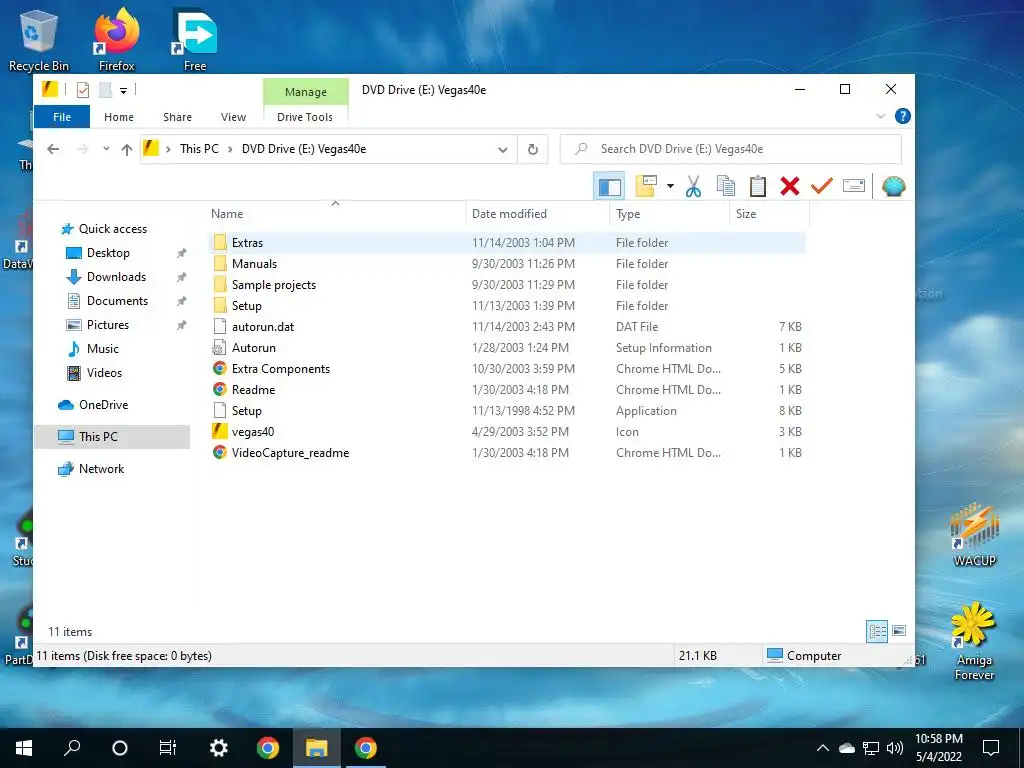
Task: Click the New folder quick access icon
Action: tap(105, 89)
